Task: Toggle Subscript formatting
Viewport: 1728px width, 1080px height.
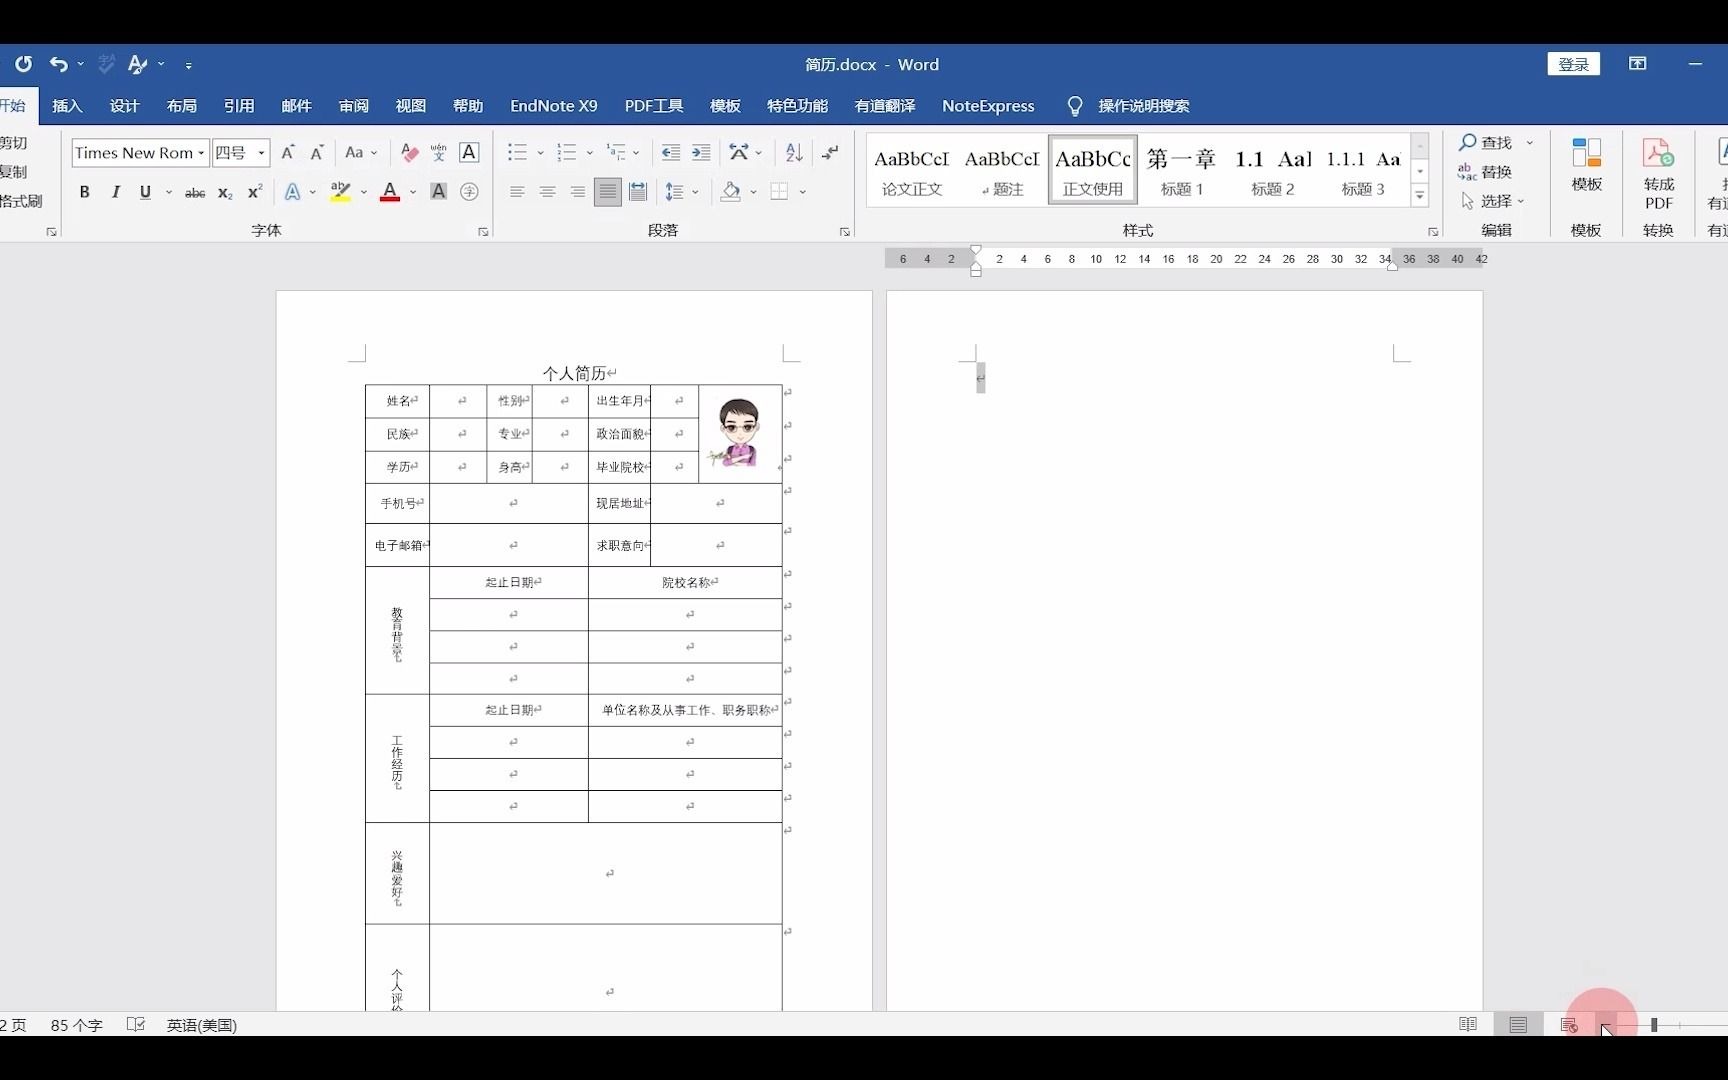Action: coord(225,192)
